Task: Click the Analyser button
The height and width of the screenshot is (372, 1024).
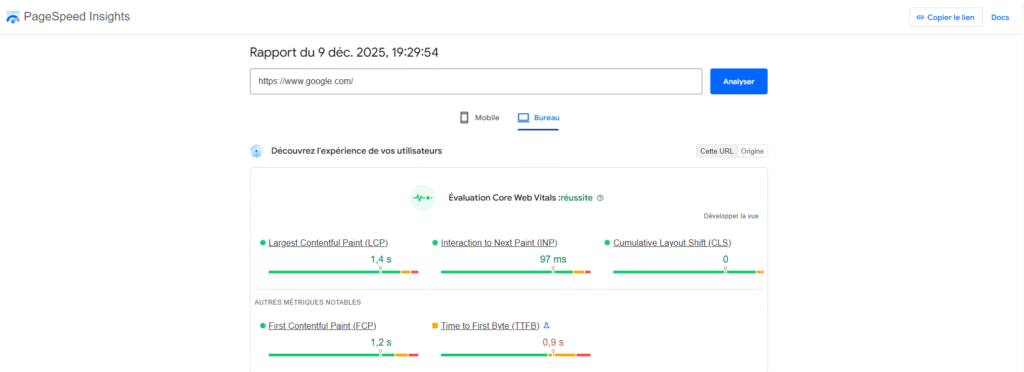Action: (x=739, y=82)
